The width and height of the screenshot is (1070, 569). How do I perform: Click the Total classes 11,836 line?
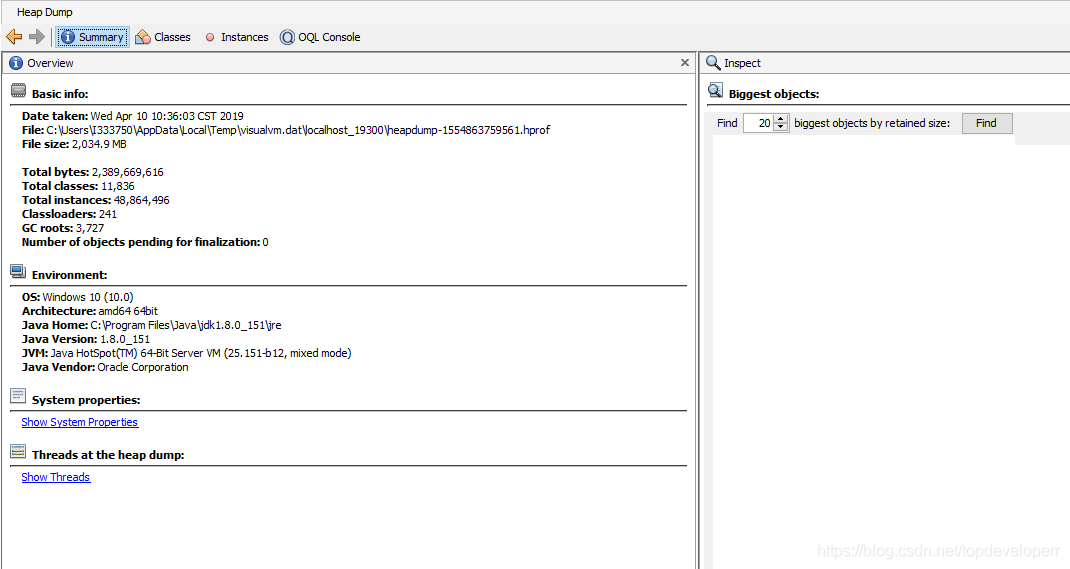pos(78,186)
